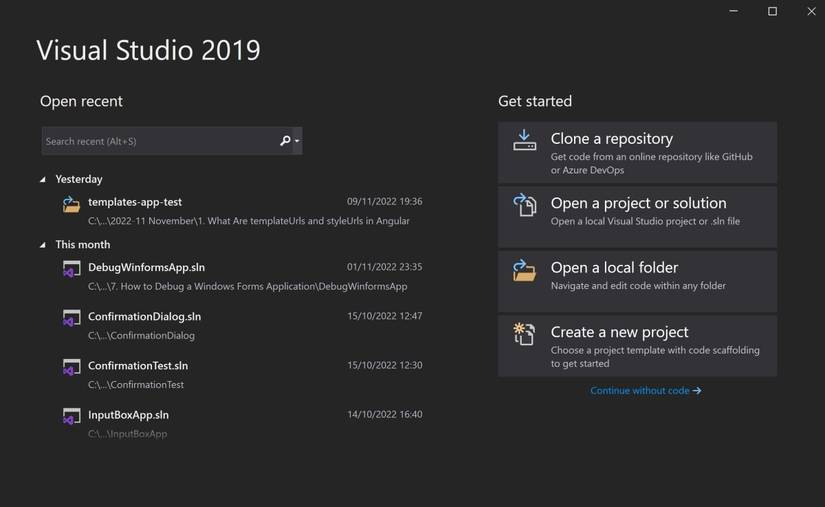The height and width of the screenshot is (507, 825).
Task: Click the Yesterday group label
Action: [x=79, y=179]
